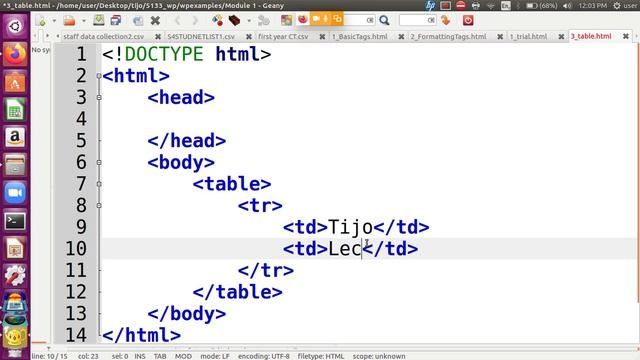This screenshot has width=640, height=360.
Task: Open Terminal from the dock
Action: (x=15, y=220)
